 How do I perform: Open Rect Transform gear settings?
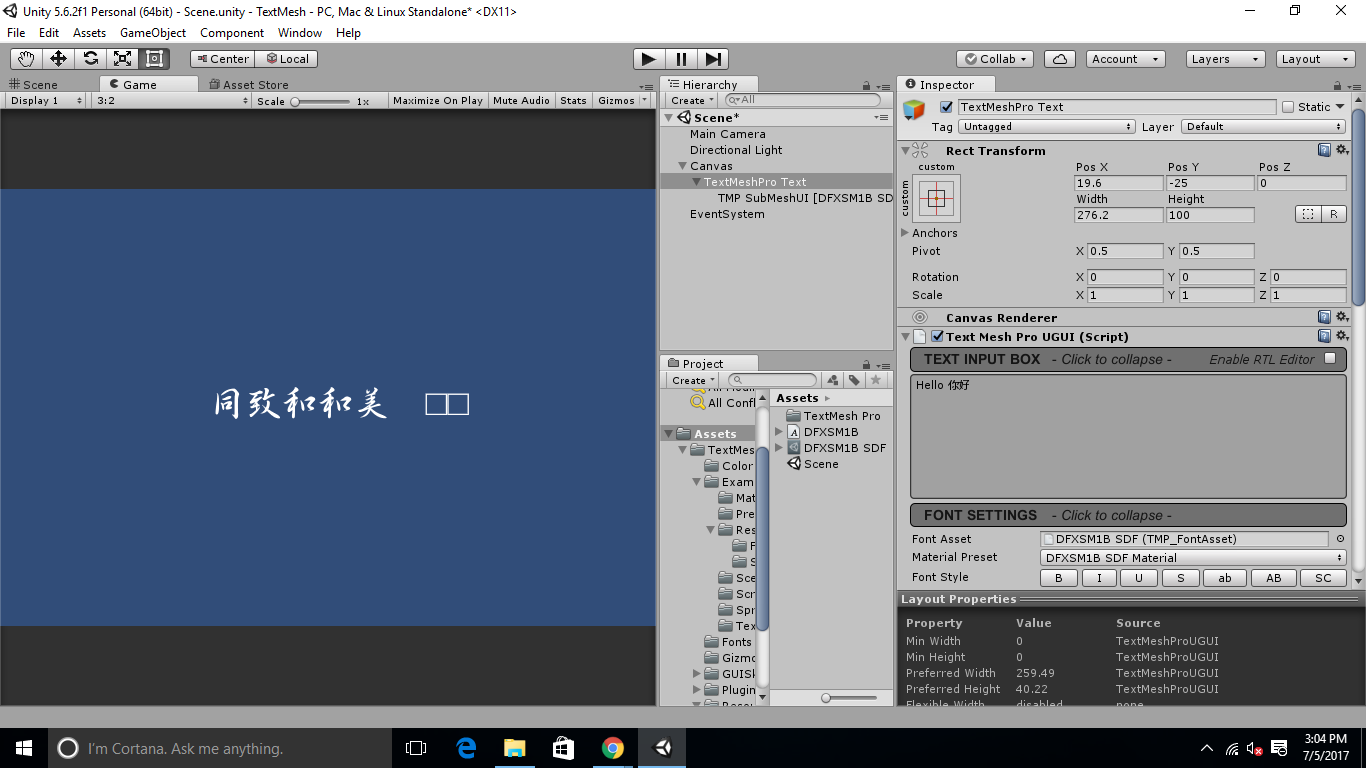click(x=1342, y=150)
